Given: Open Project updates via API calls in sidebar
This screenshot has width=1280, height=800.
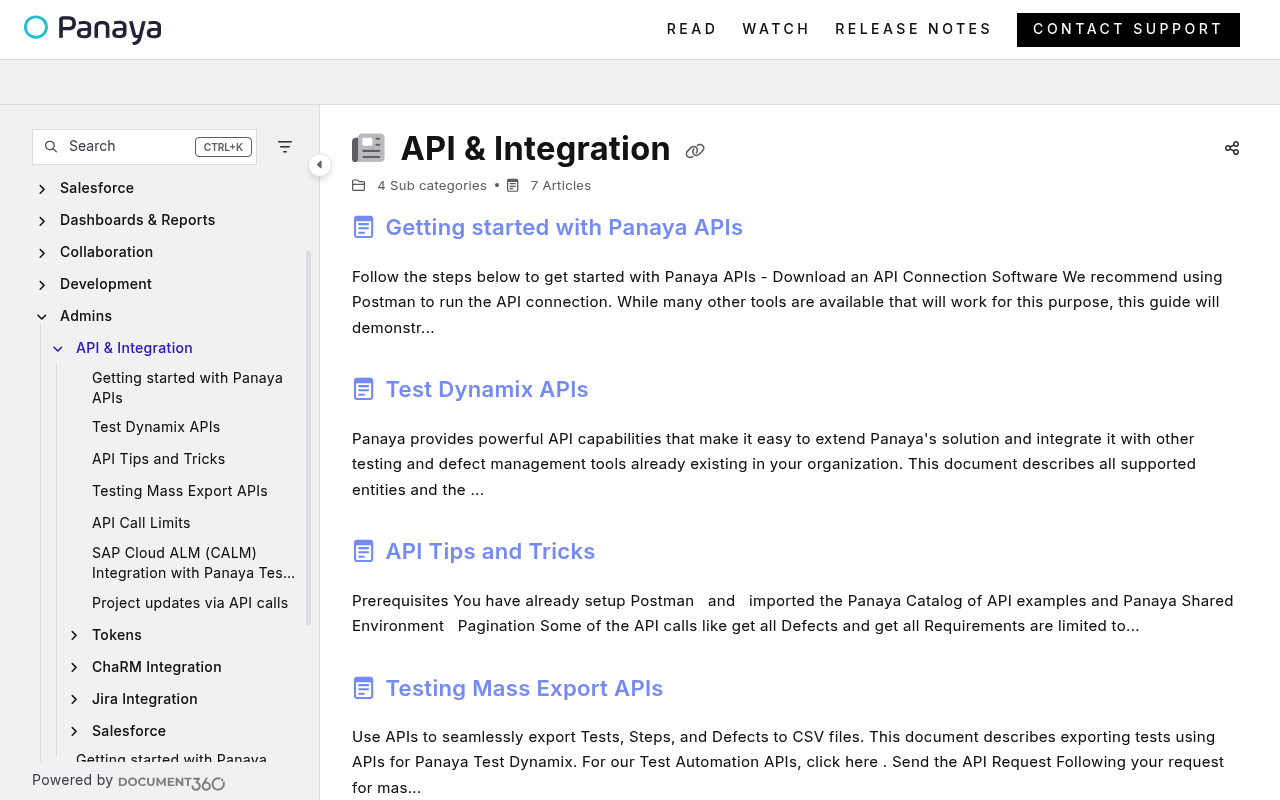Looking at the screenshot, I should tap(190, 603).
